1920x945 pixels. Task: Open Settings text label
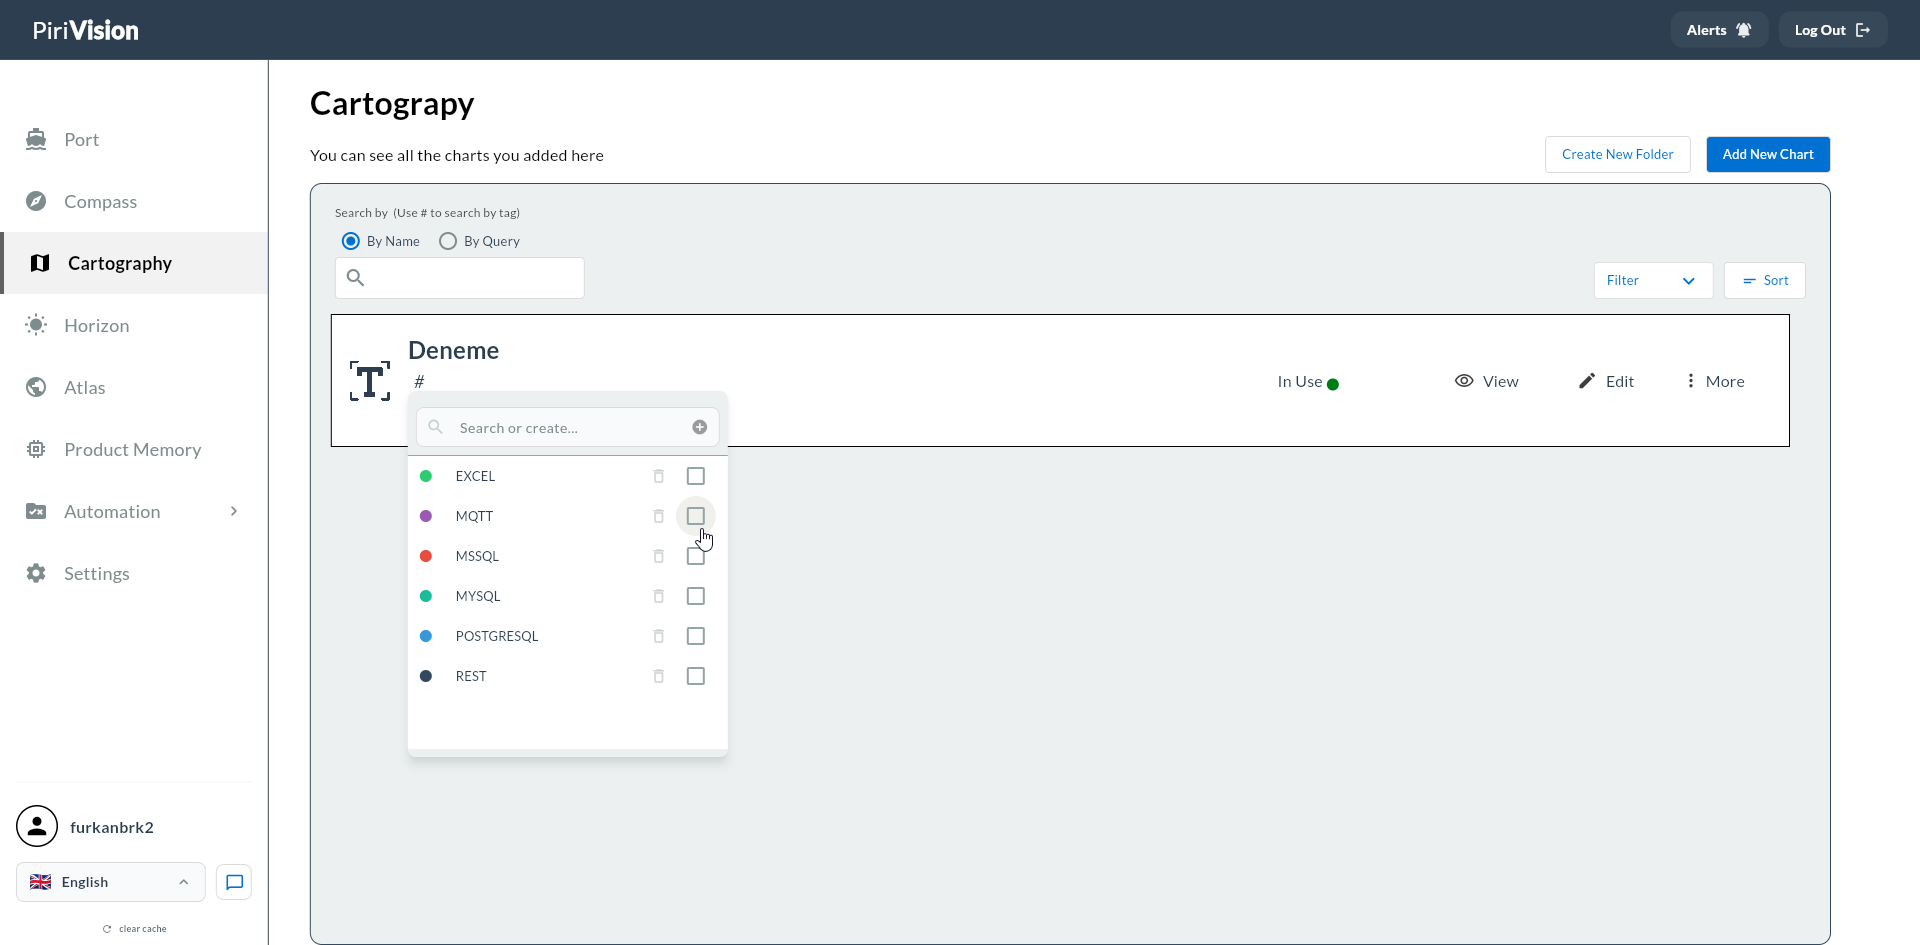click(x=97, y=573)
